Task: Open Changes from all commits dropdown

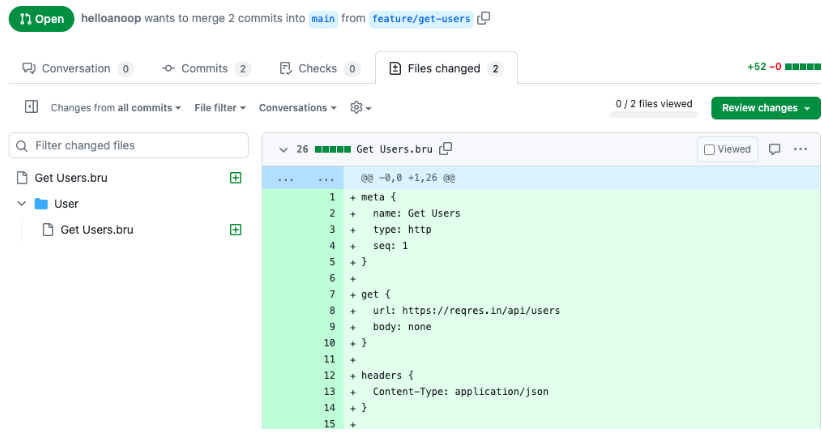Action: click(116, 108)
